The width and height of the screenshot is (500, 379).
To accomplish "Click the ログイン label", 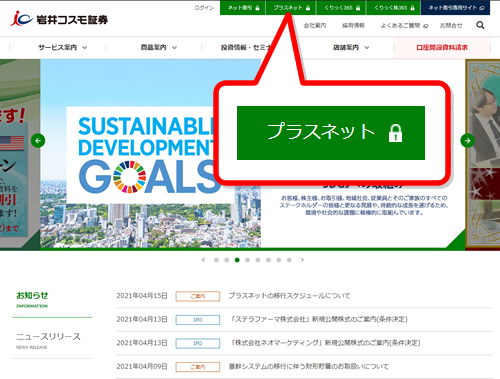I will [x=204, y=8].
